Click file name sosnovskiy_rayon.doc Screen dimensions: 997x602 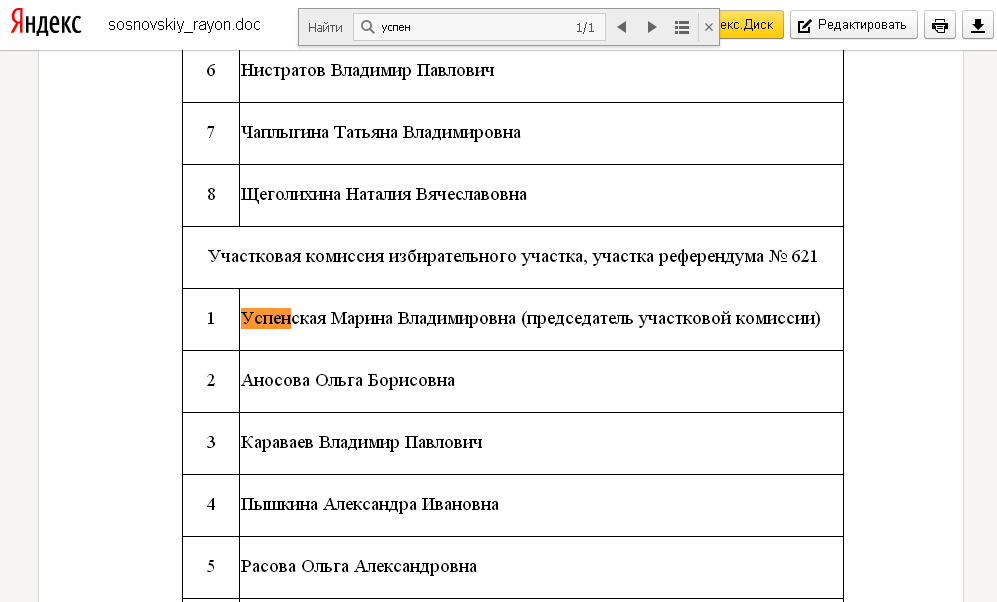pos(184,25)
